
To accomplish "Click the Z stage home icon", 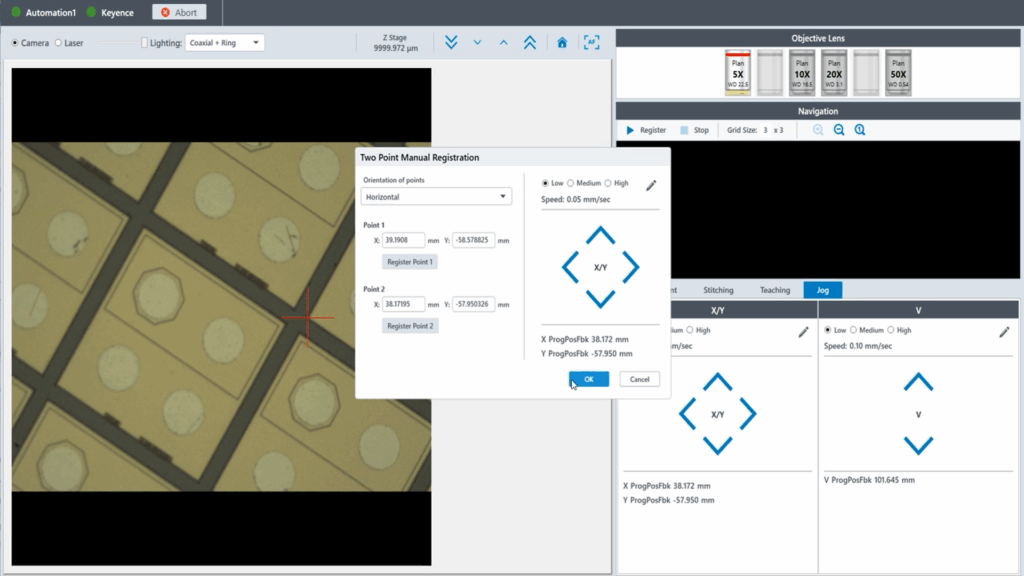I will [562, 42].
